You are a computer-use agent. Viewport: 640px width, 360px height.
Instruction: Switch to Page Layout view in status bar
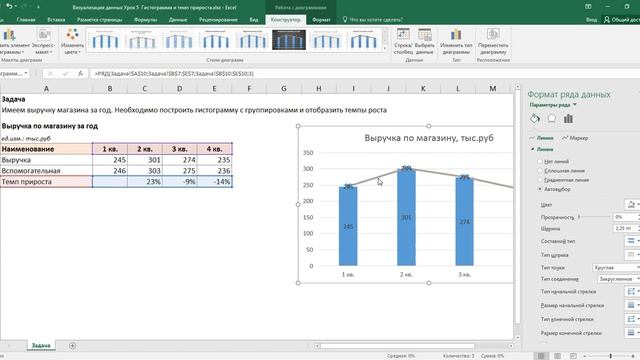tap(557, 356)
